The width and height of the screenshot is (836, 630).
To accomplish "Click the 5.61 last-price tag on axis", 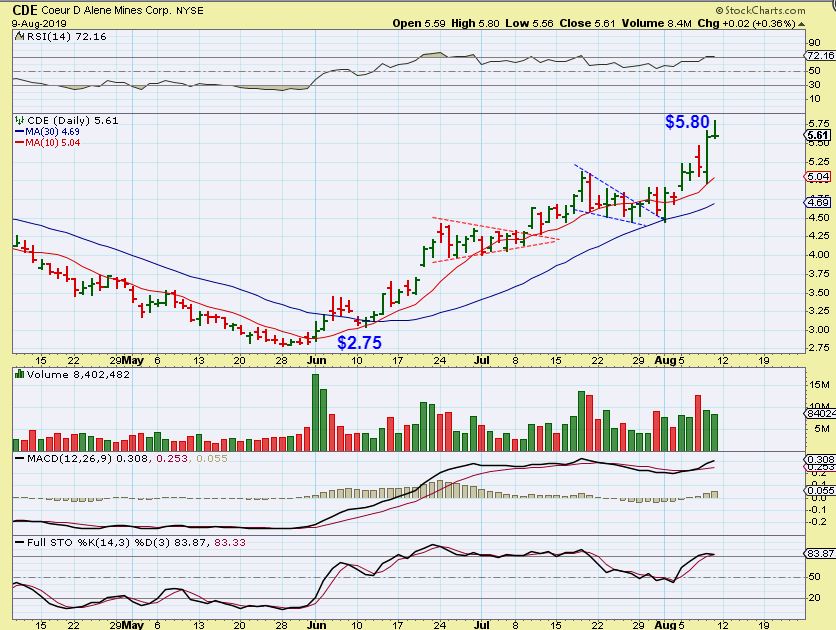I will point(817,135).
